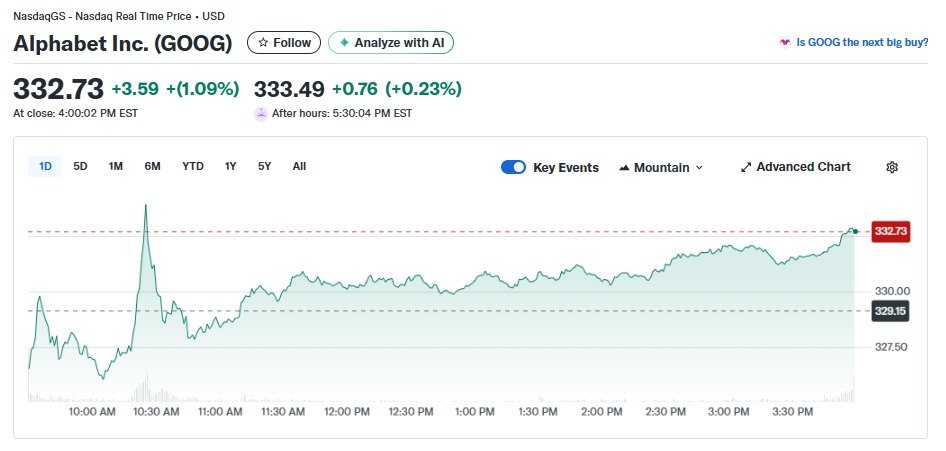Toggle the Key Events switch
The width and height of the screenshot is (946, 451).
point(513,167)
